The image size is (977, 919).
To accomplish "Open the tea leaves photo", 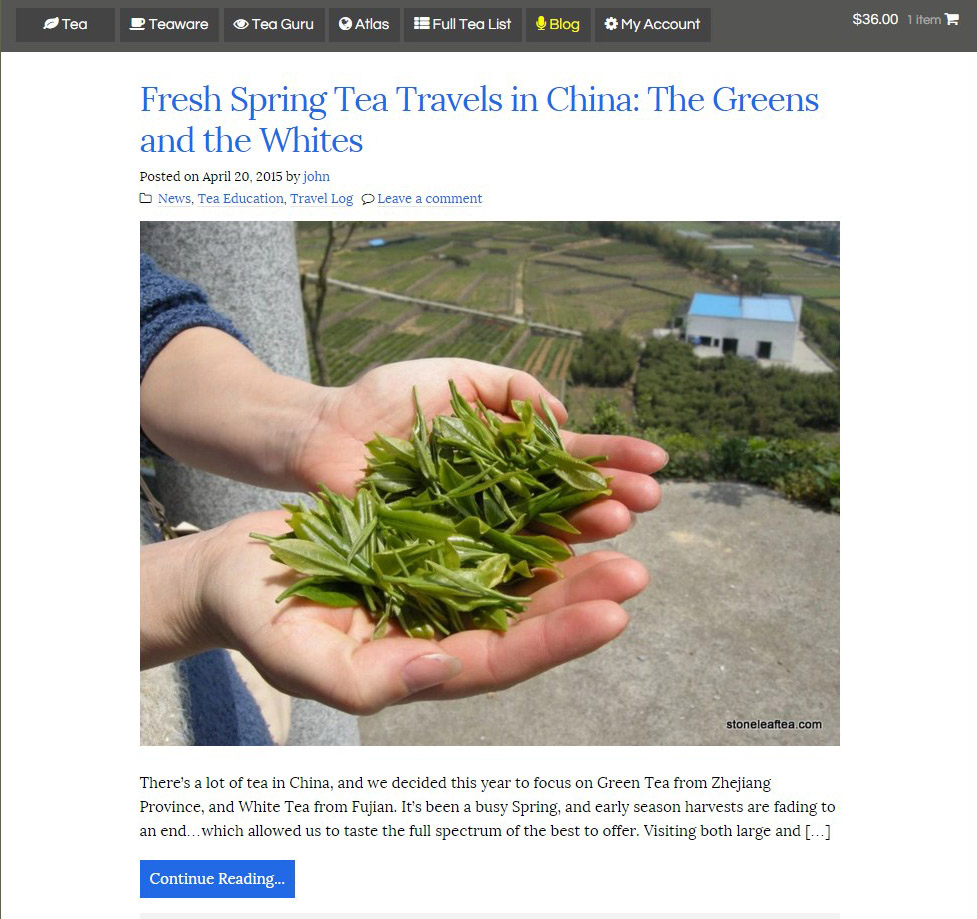I will pyautogui.click(x=490, y=483).
